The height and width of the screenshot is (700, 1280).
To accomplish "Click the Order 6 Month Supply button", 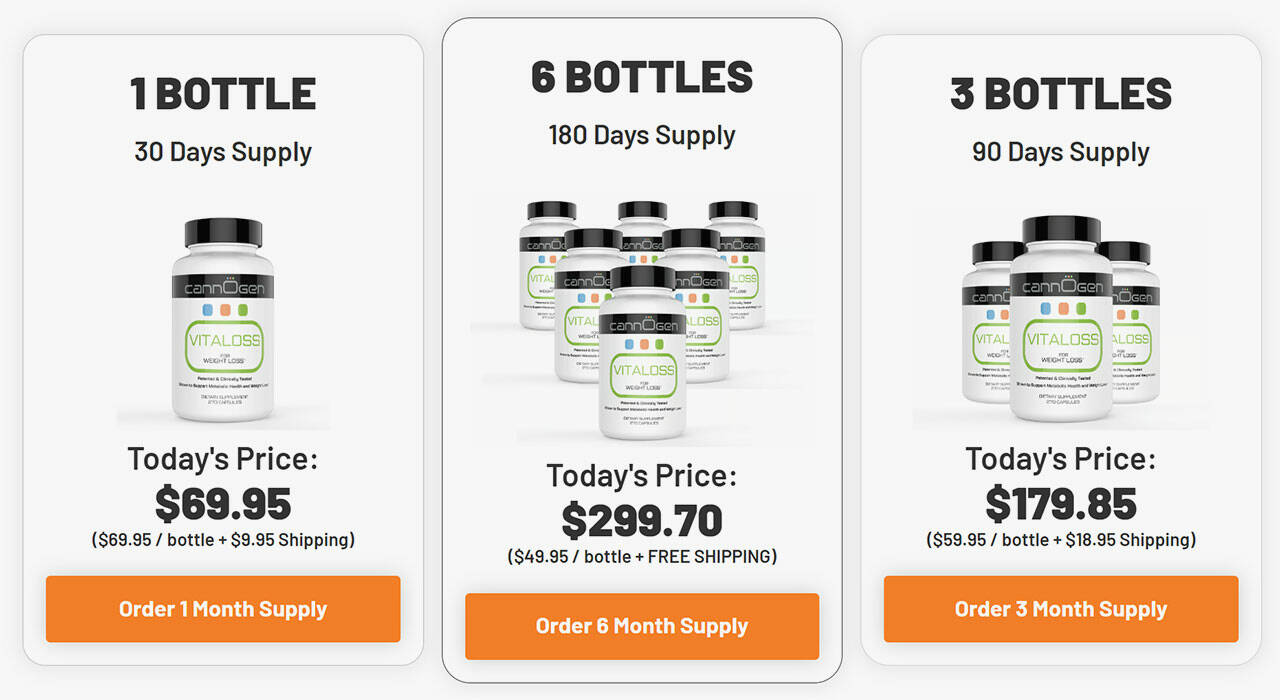I will coord(642,626).
